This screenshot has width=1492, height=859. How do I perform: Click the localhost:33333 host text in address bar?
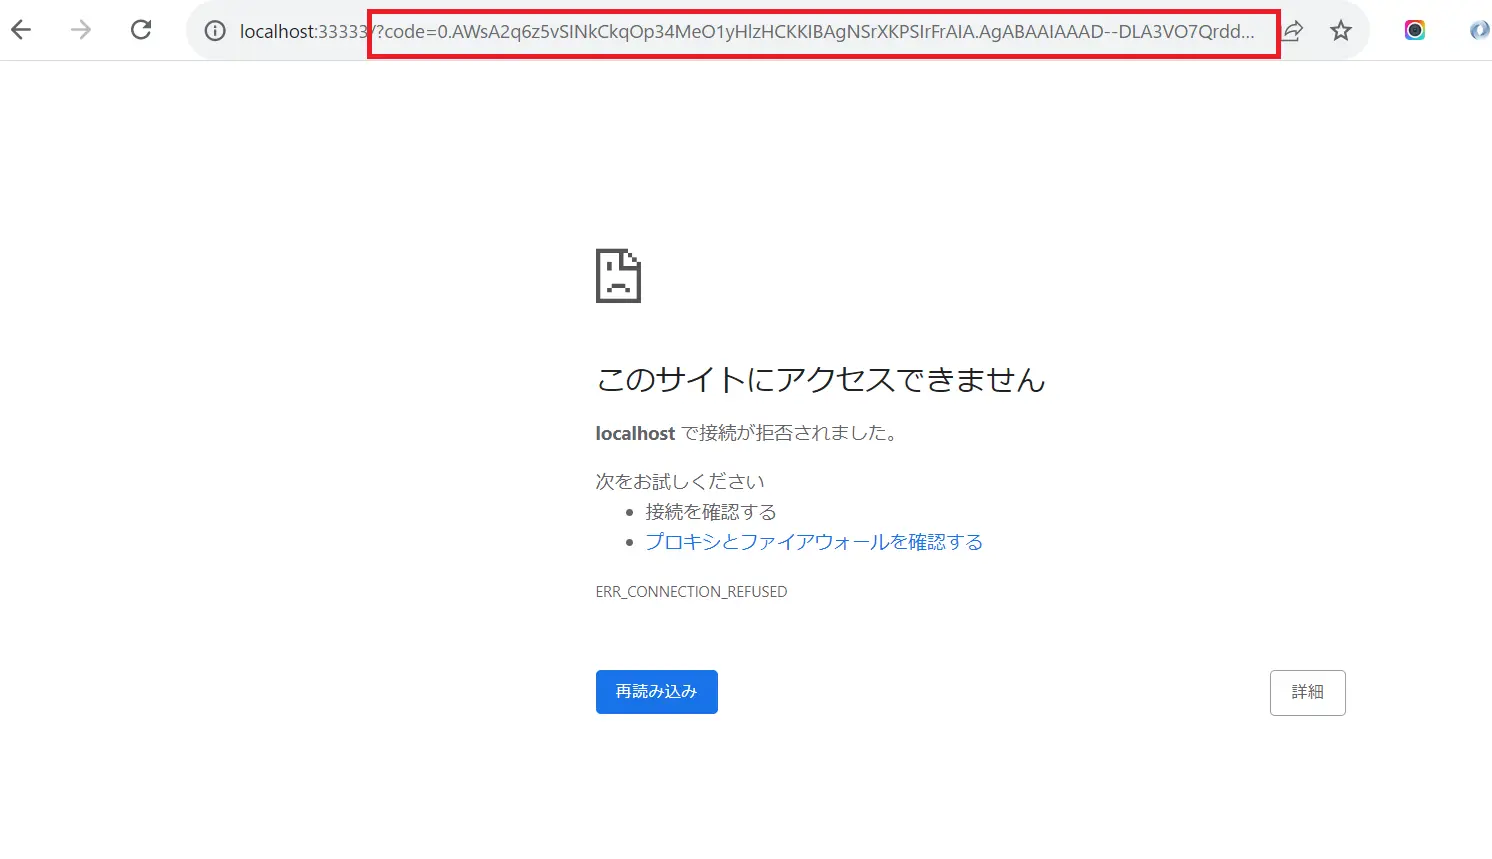click(305, 32)
